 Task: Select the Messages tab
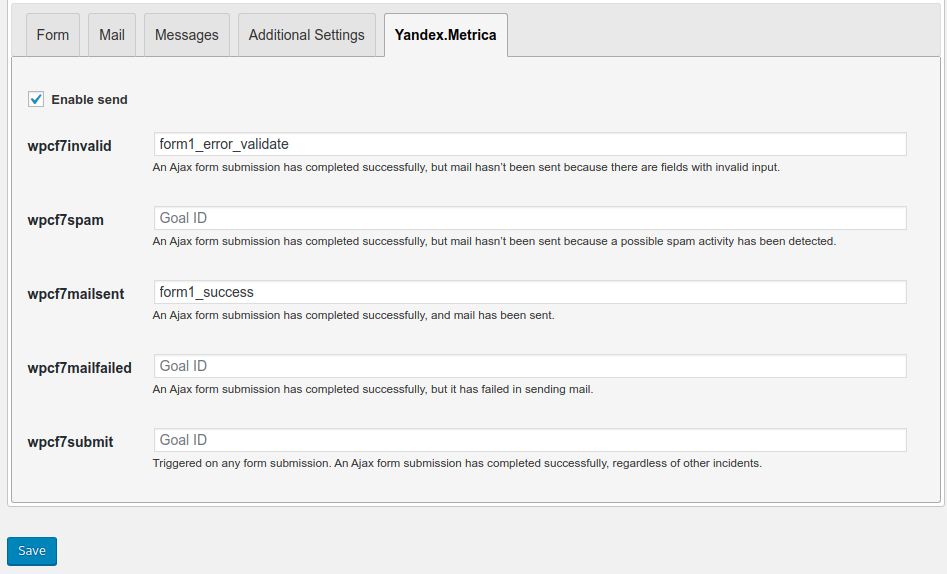tap(187, 35)
